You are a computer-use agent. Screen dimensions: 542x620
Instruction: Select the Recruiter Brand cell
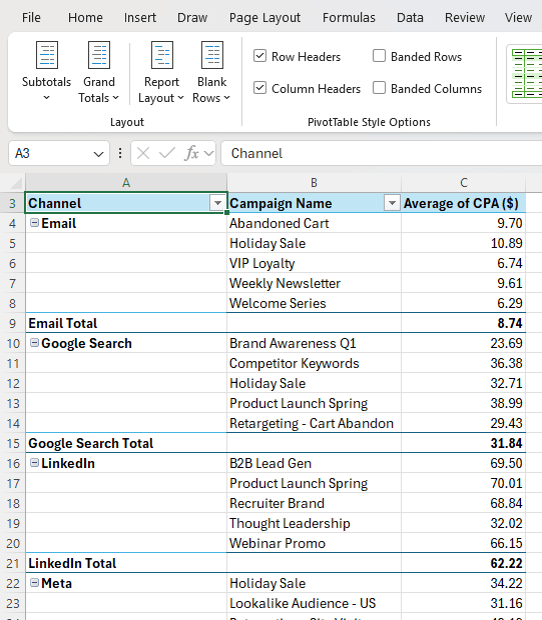click(x=314, y=503)
